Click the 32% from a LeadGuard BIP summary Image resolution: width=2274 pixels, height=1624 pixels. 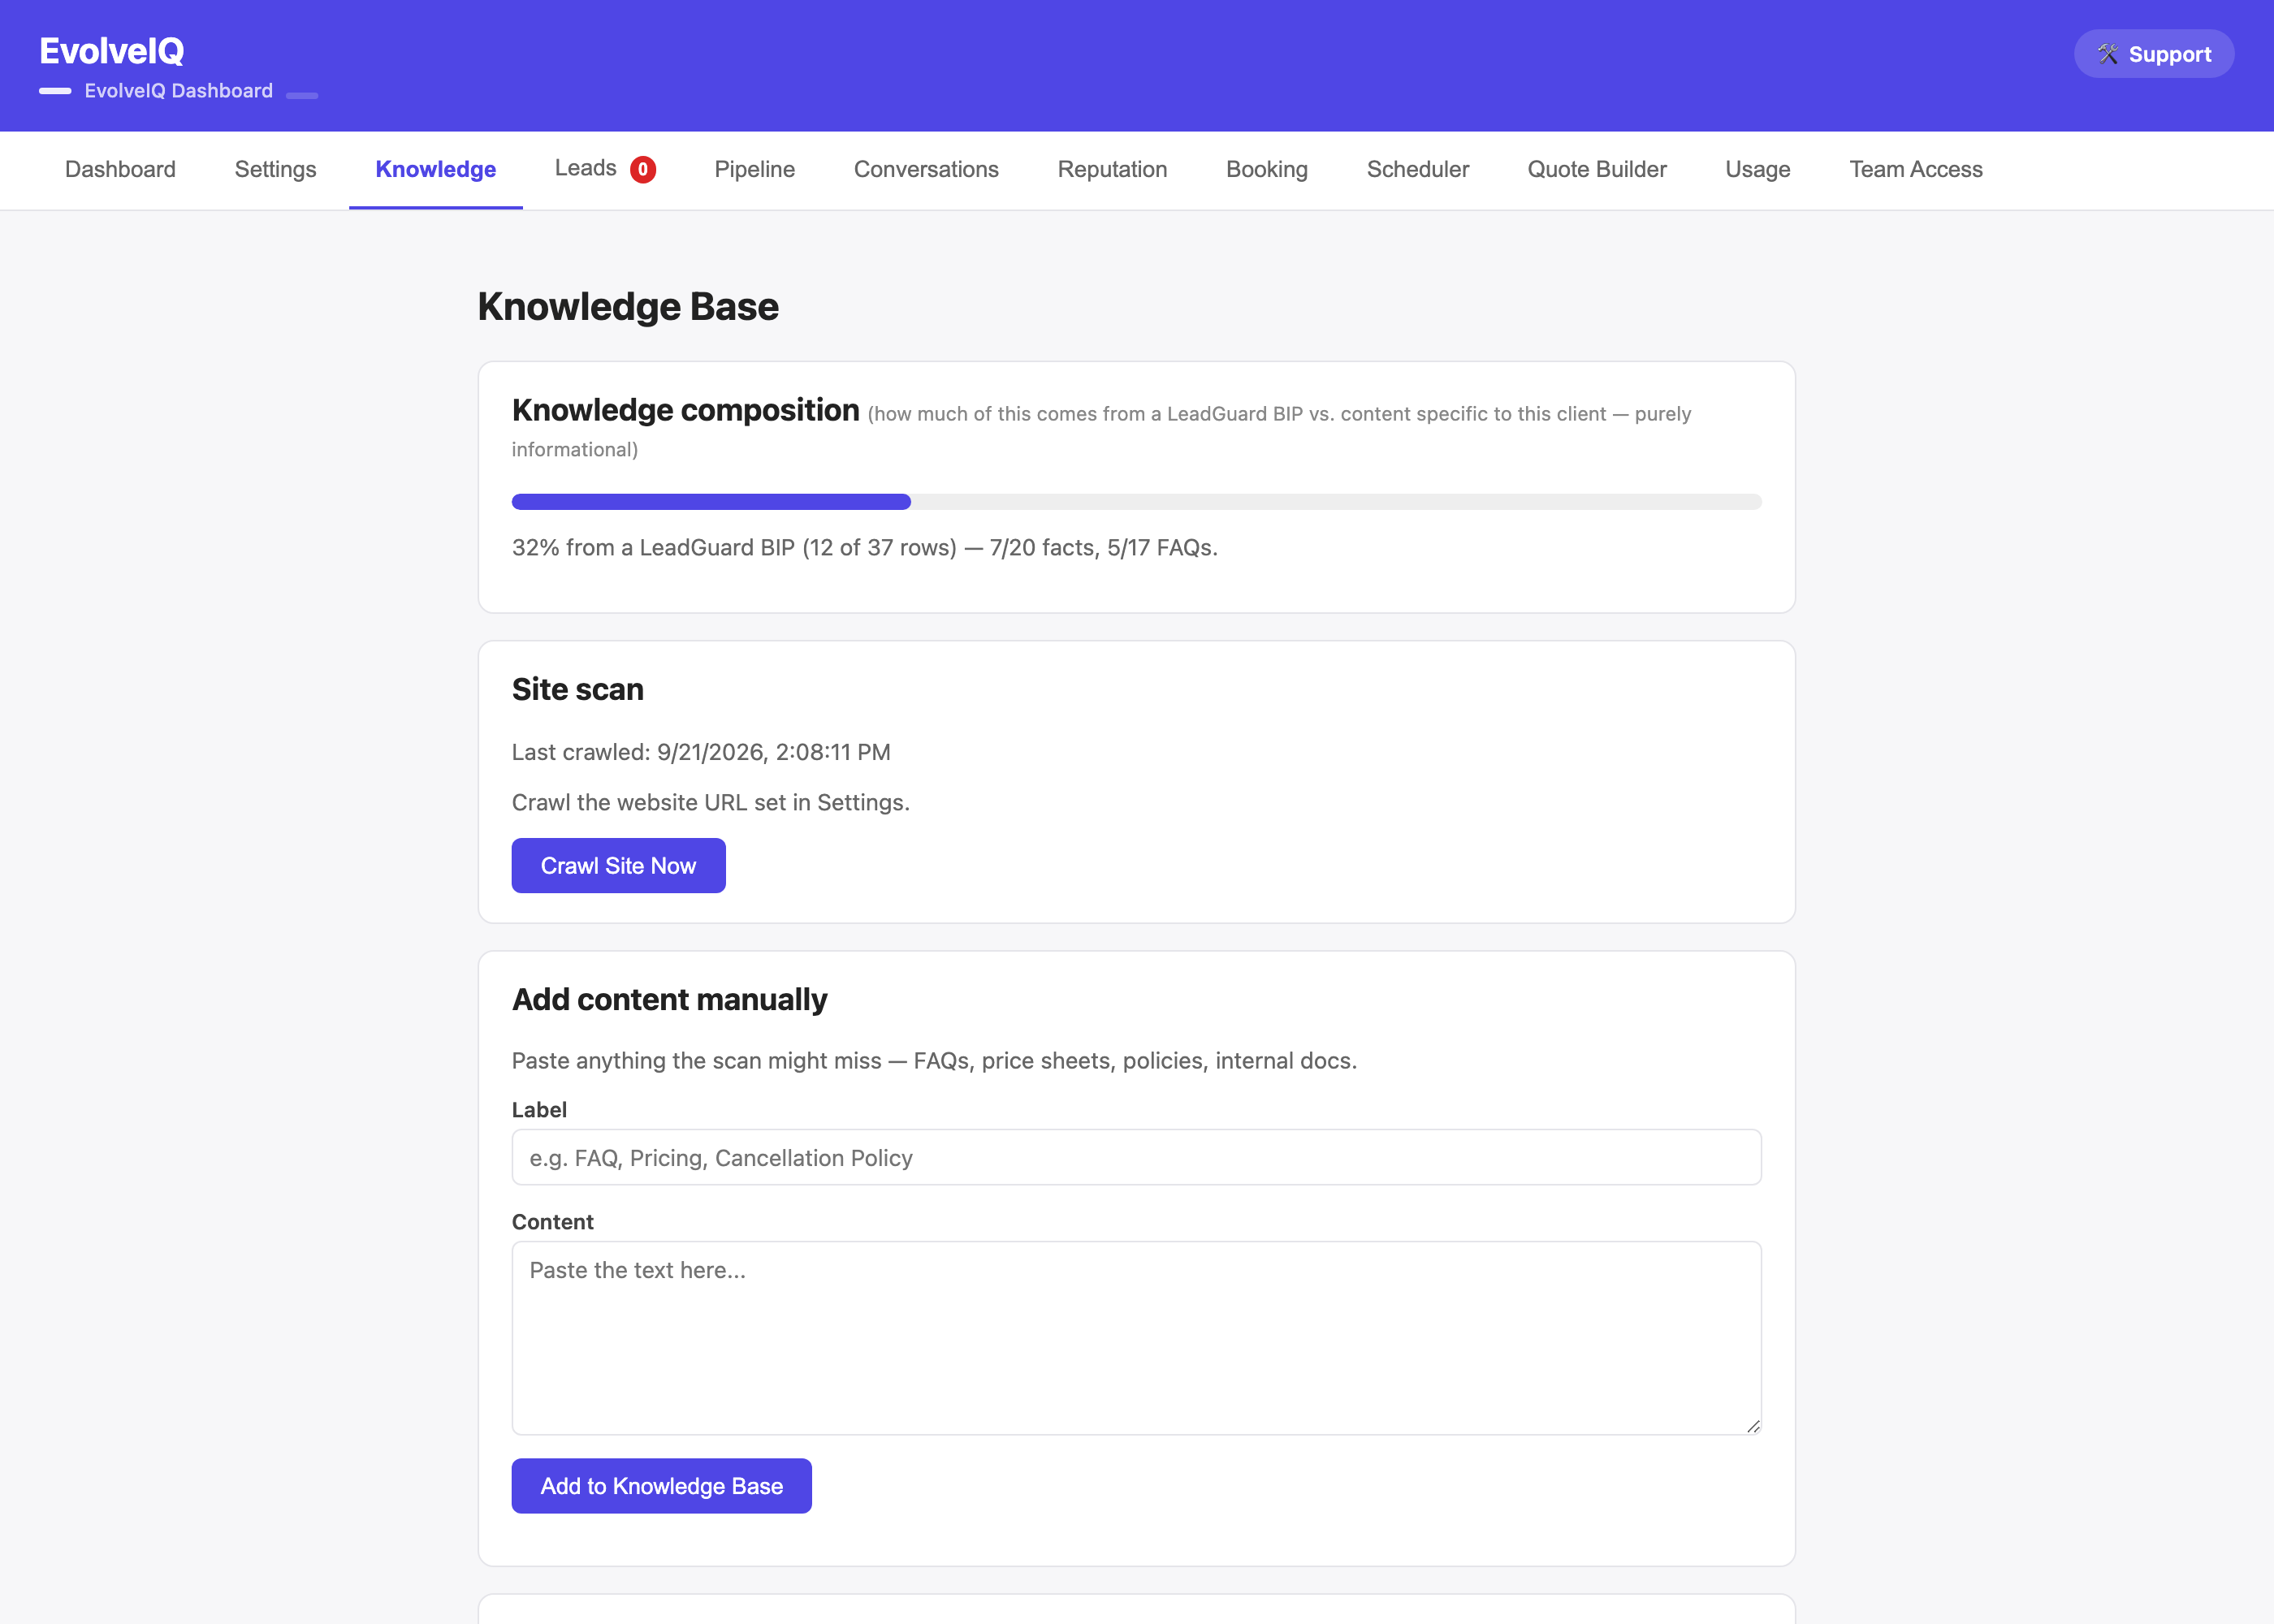coord(864,548)
